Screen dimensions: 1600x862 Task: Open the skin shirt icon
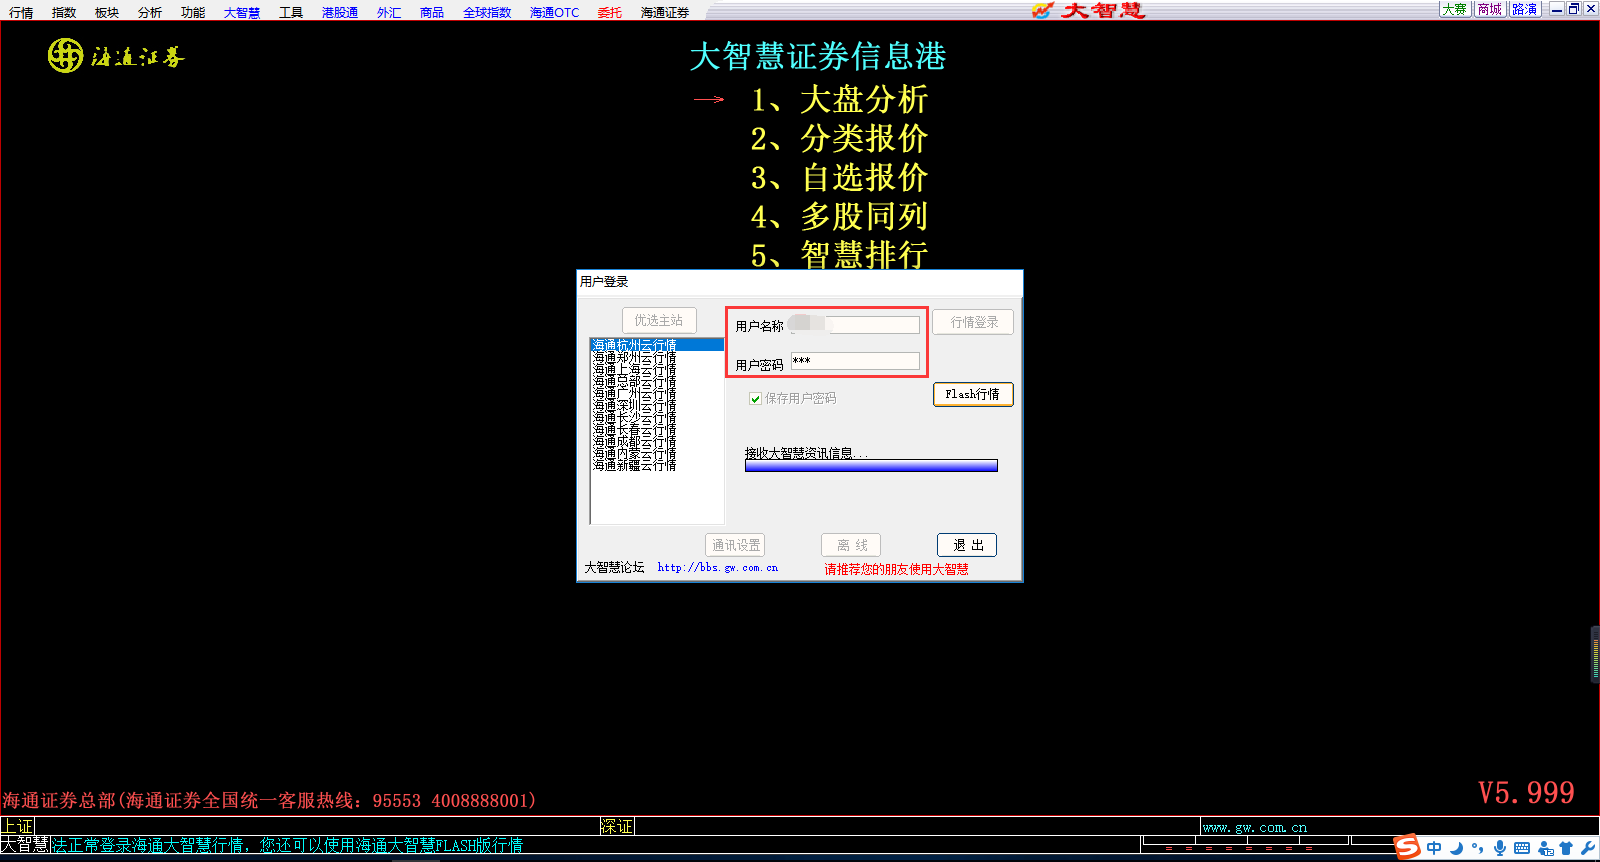click(x=1566, y=848)
